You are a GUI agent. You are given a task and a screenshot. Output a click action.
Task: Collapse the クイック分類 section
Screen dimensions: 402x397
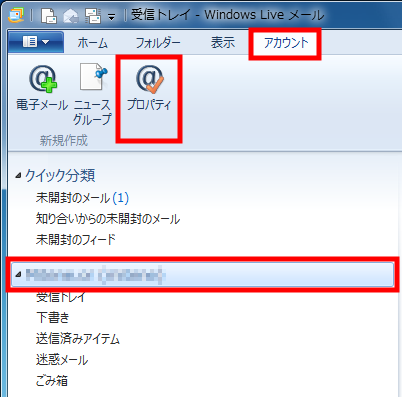click(x=18, y=175)
